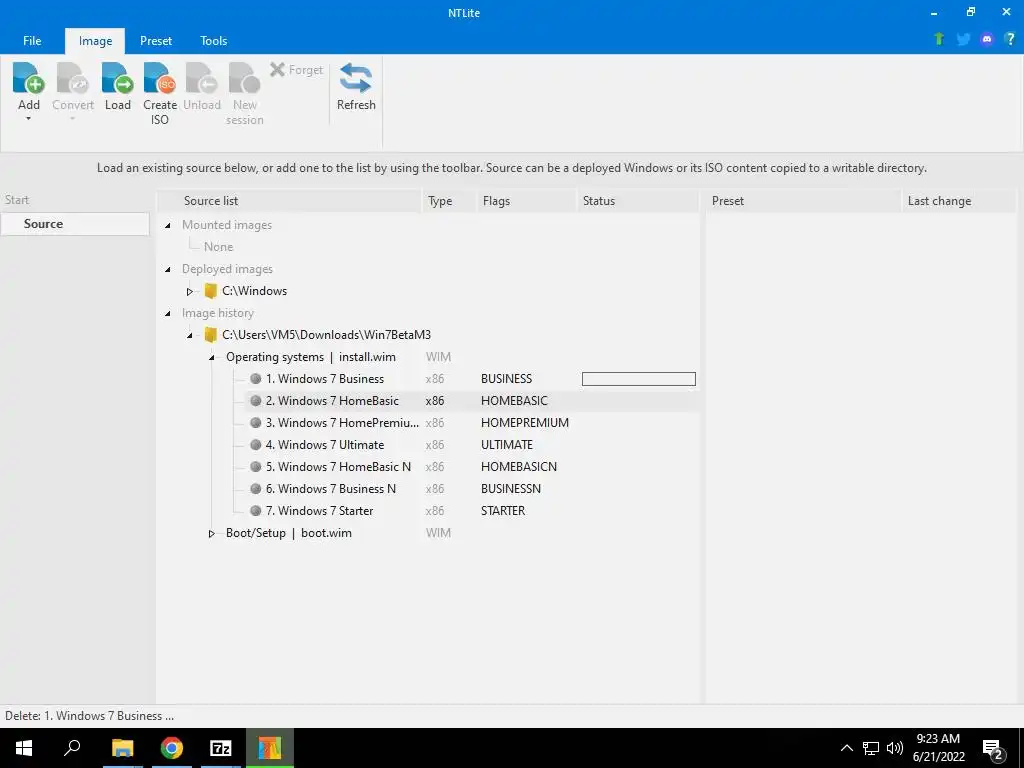
Task: Open the volume control in system tray
Action: coord(895,748)
